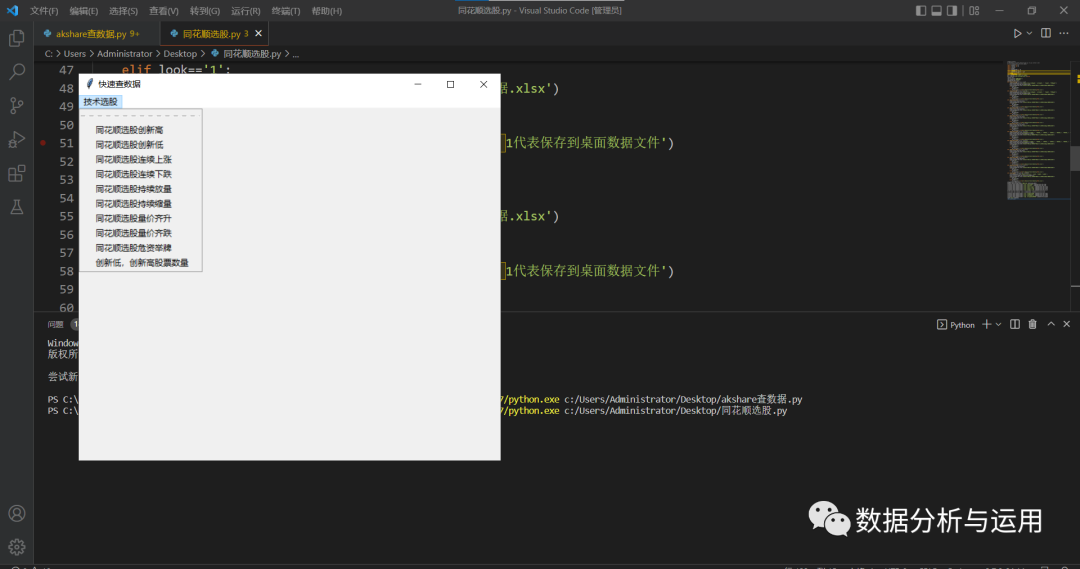The width and height of the screenshot is (1080, 569).
Task: Click the editor minimap code overview
Action: [x=1039, y=131]
